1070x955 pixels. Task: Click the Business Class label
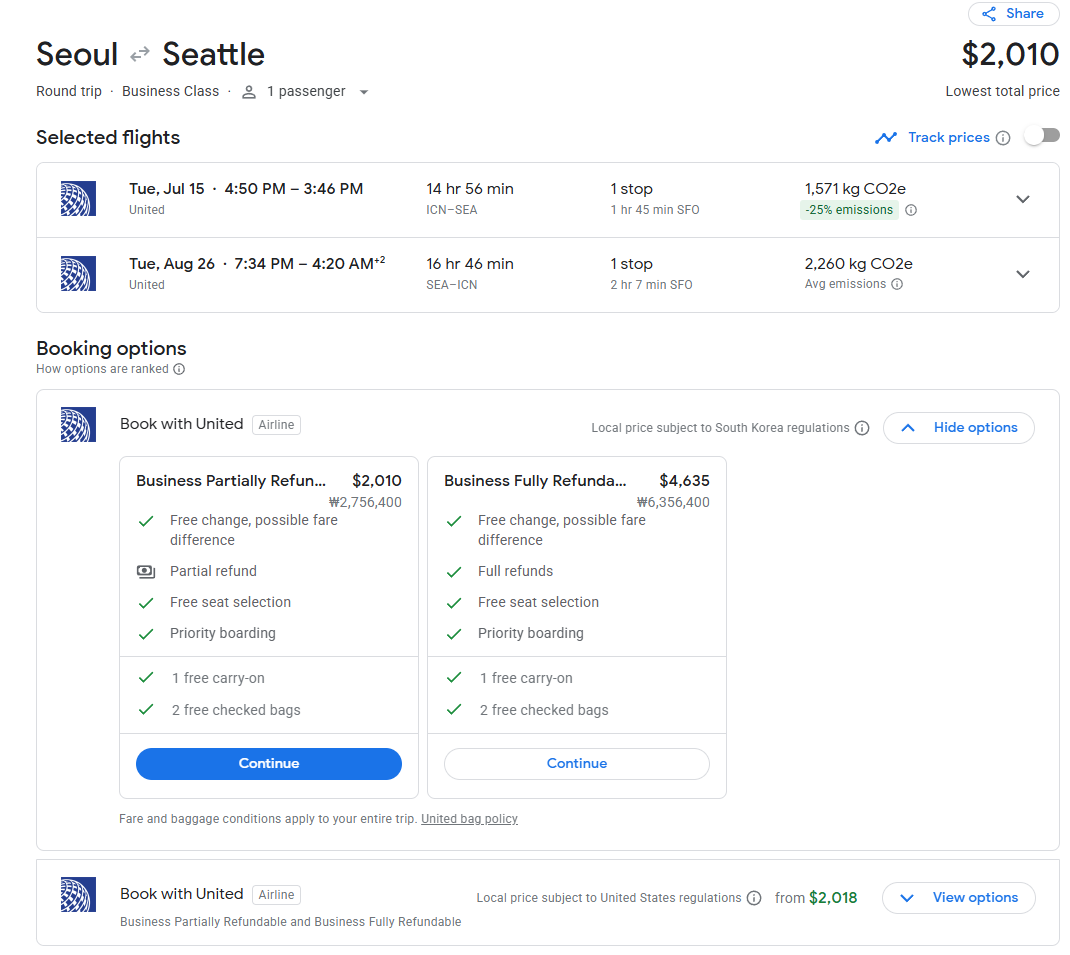[171, 91]
